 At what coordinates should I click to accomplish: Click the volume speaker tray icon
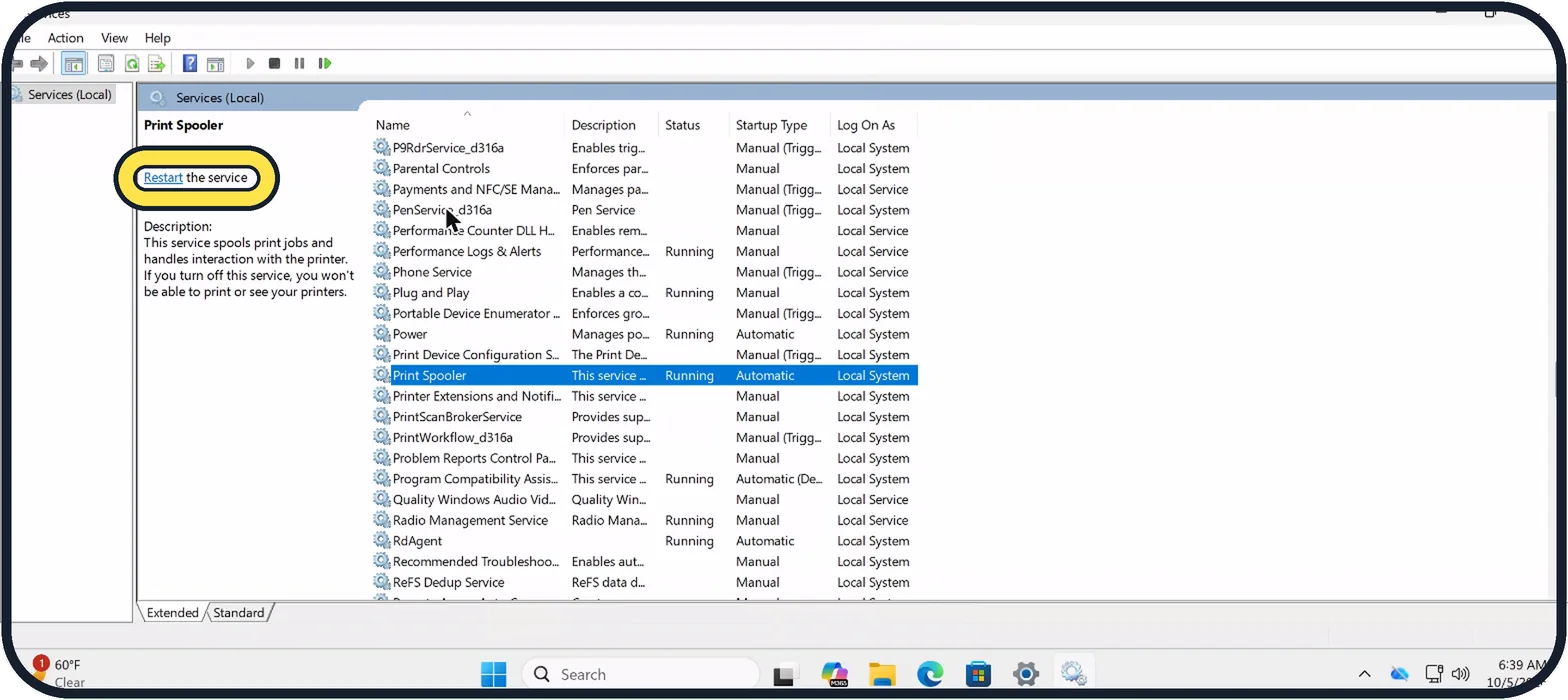[1461, 674]
